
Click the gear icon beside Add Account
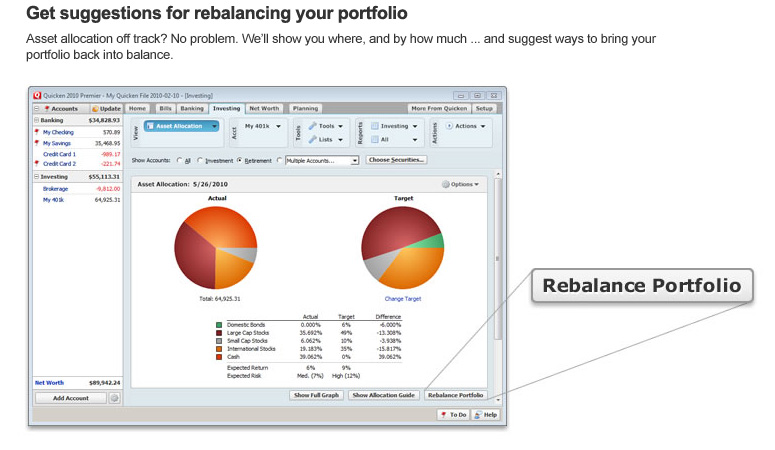click(x=115, y=398)
